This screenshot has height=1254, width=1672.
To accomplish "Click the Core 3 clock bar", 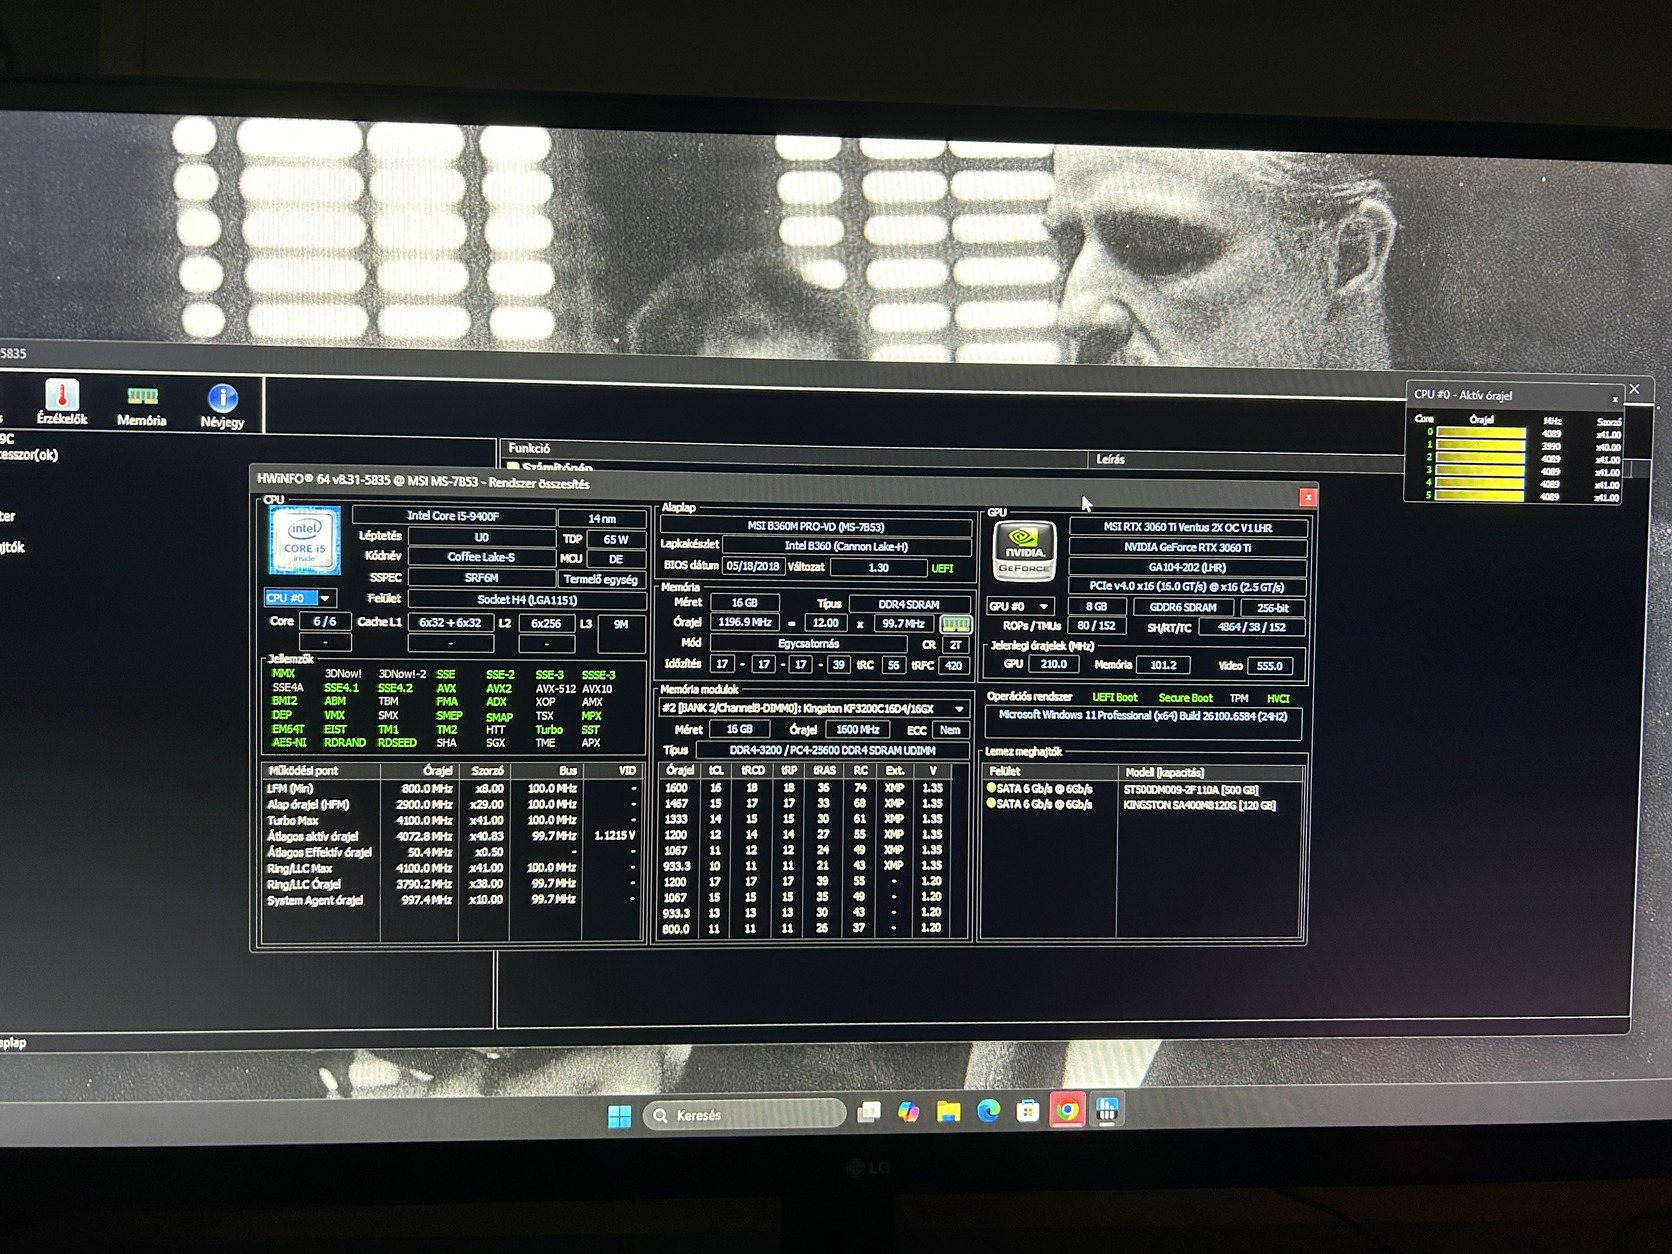I will point(1481,470).
